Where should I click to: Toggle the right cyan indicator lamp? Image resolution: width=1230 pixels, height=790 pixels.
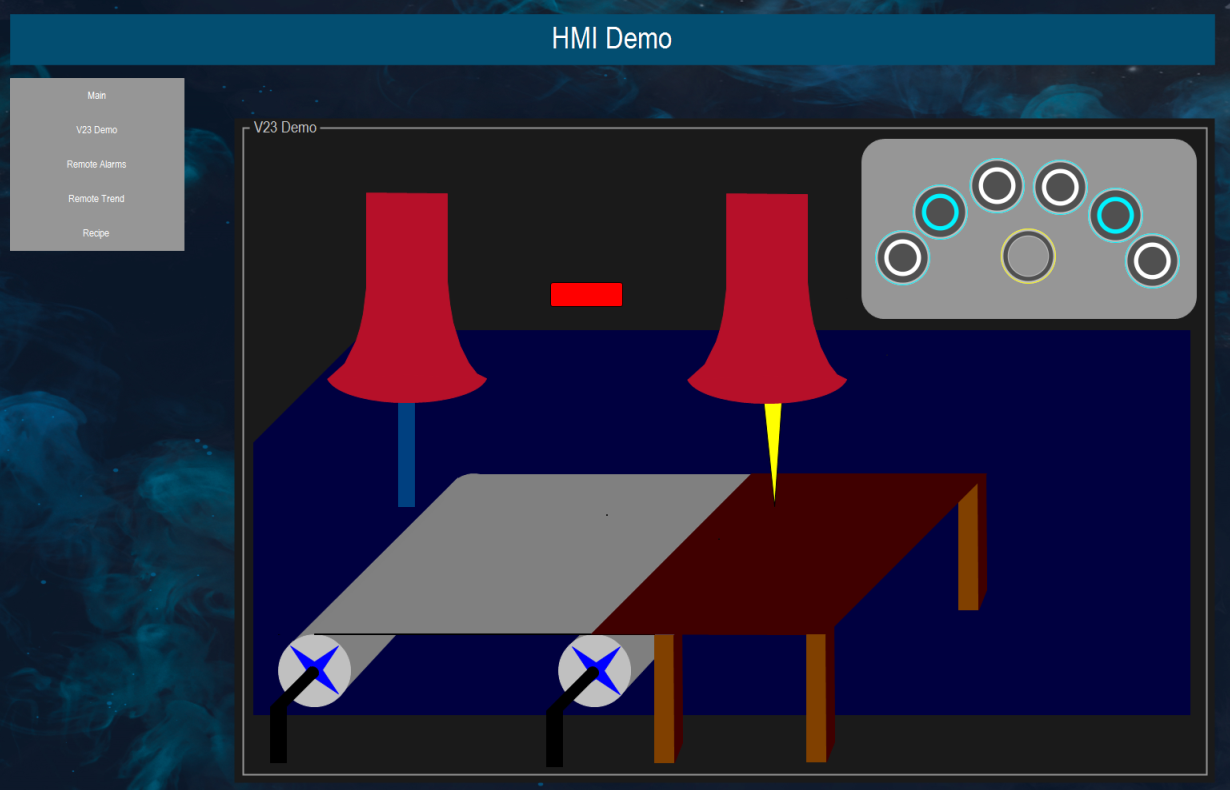(1114, 215)
